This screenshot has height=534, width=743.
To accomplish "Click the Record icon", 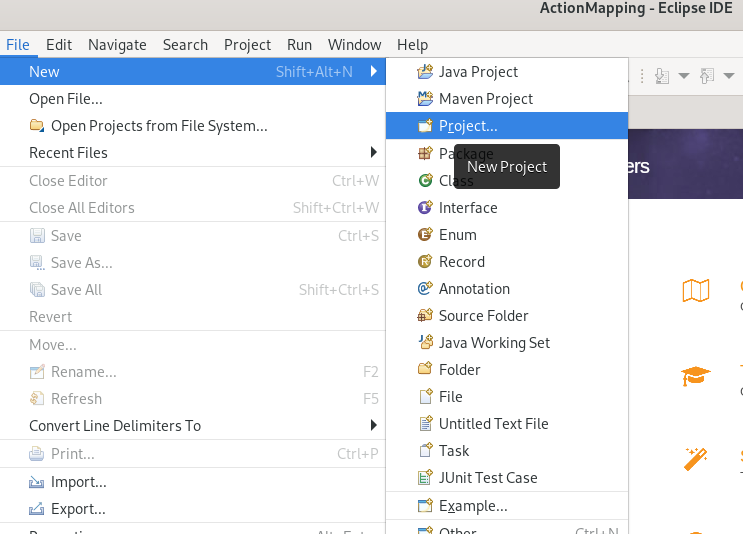I will (x=425, y=261).
